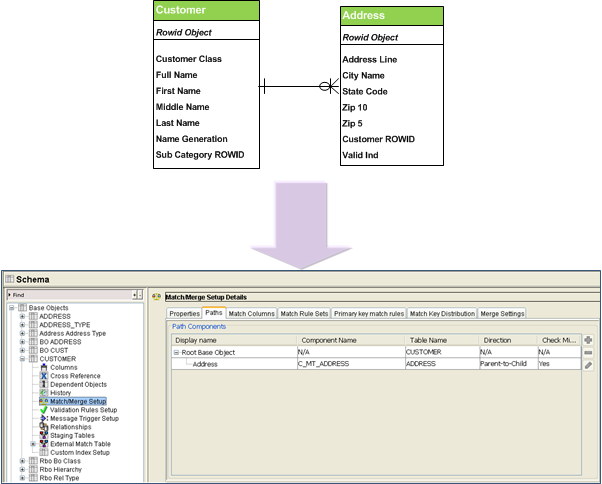Click the Component Name column header
This screenshot has width=602, height=484.
point(351,340)
